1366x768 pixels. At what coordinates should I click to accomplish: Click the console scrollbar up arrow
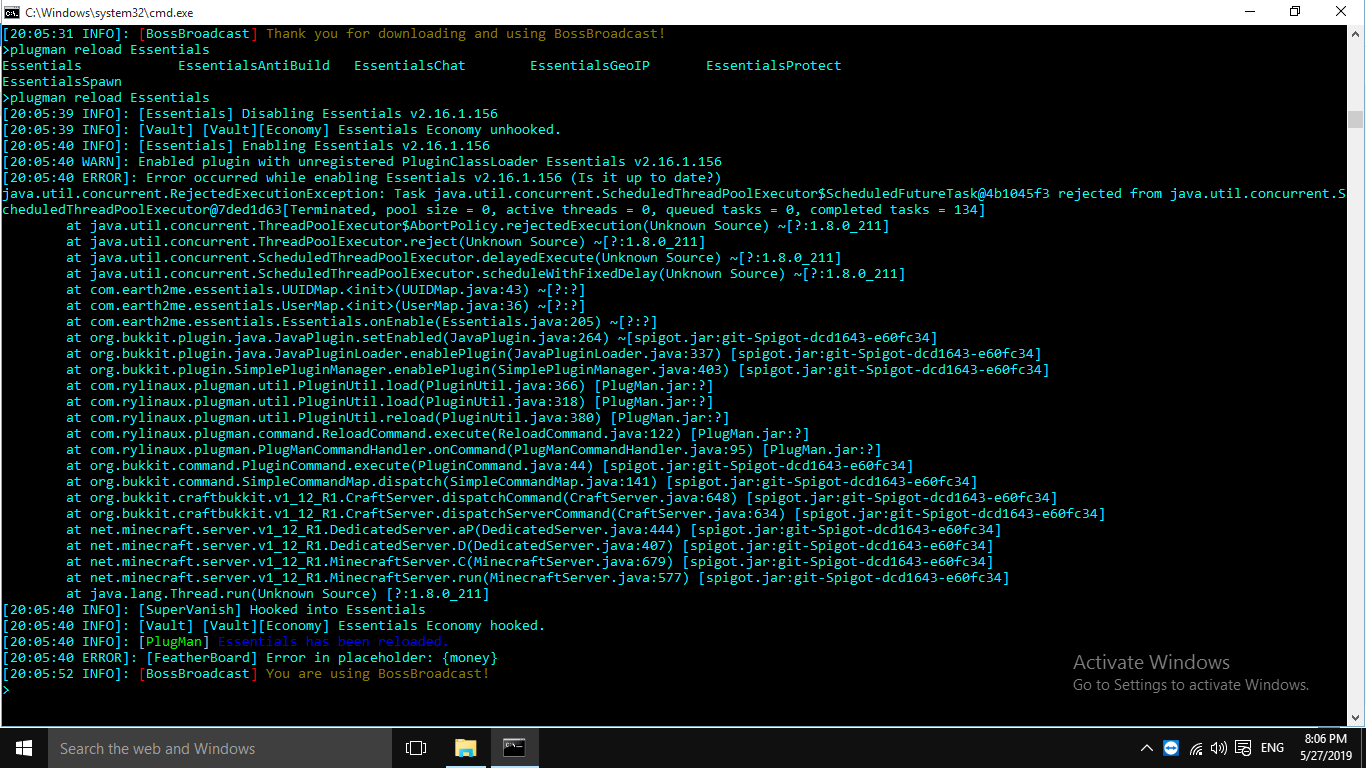1355,35
